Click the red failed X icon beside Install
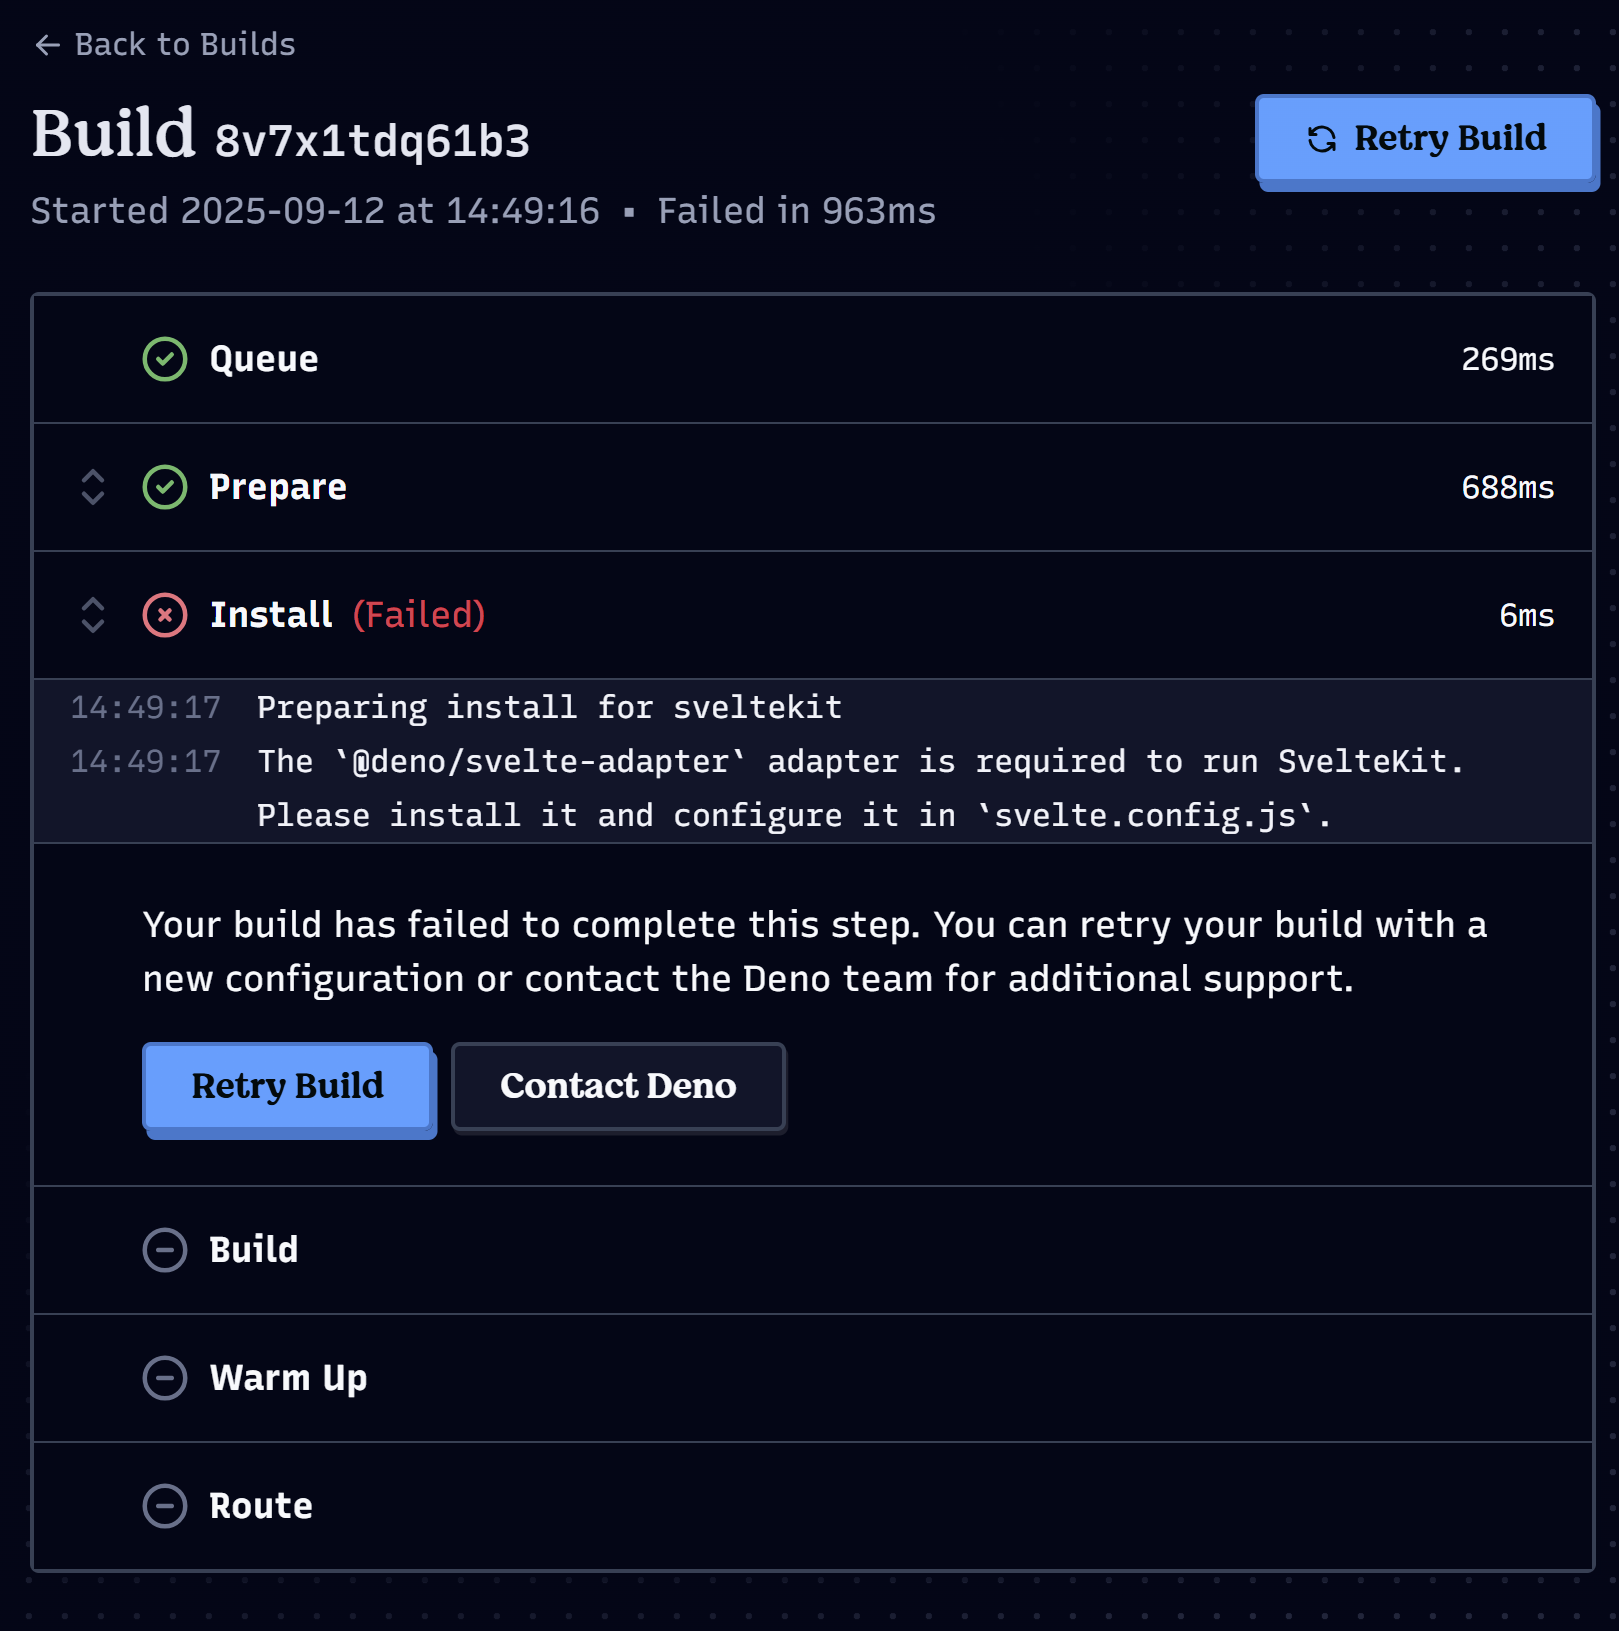The image size is (1619, 1631). coord(165,615)
